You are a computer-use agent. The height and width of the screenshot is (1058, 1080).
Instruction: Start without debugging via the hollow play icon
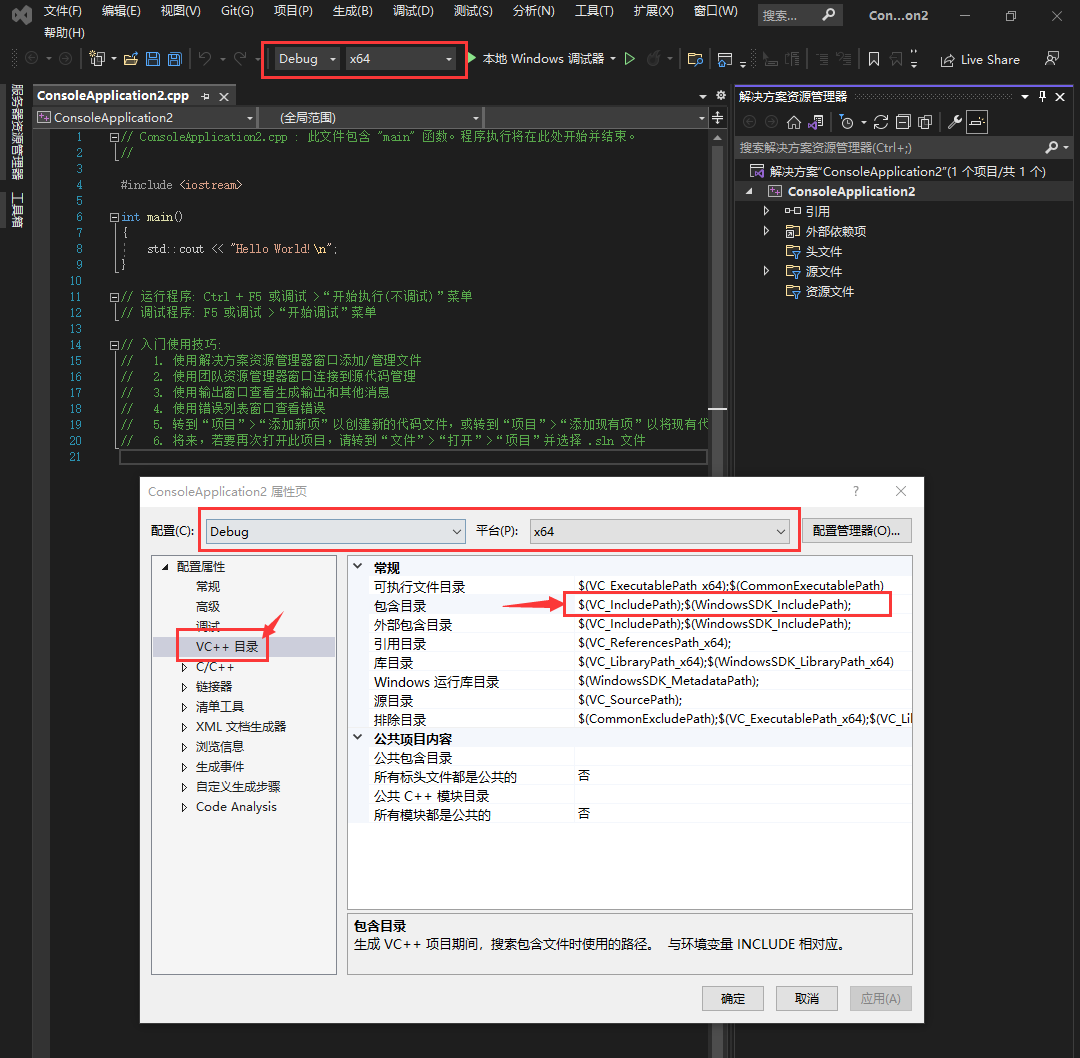point(630,59)
